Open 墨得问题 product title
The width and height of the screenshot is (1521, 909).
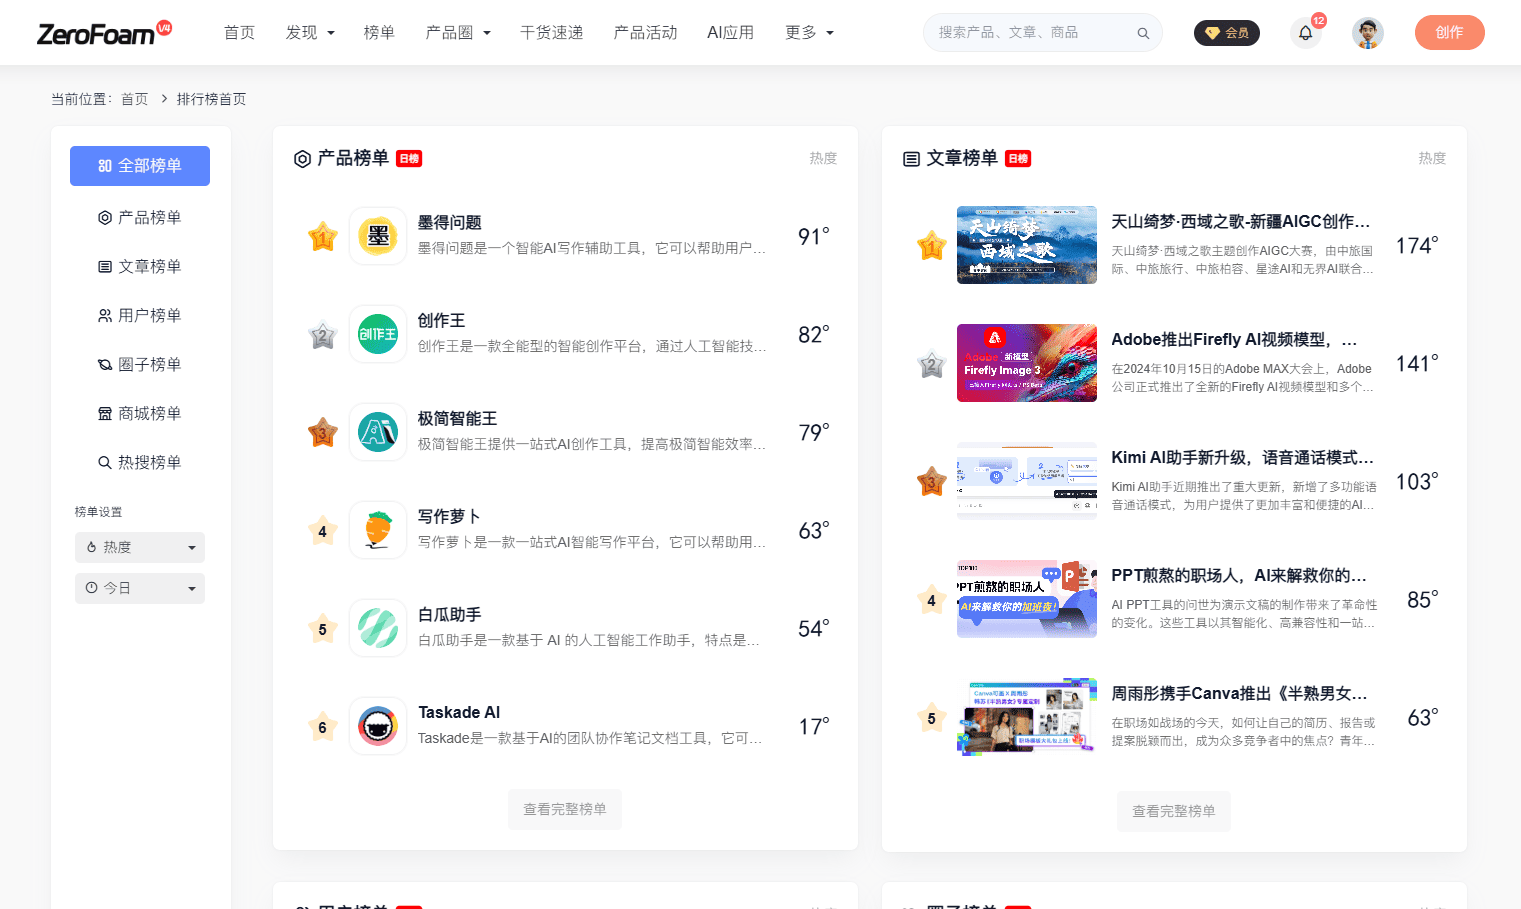(450, 223)
